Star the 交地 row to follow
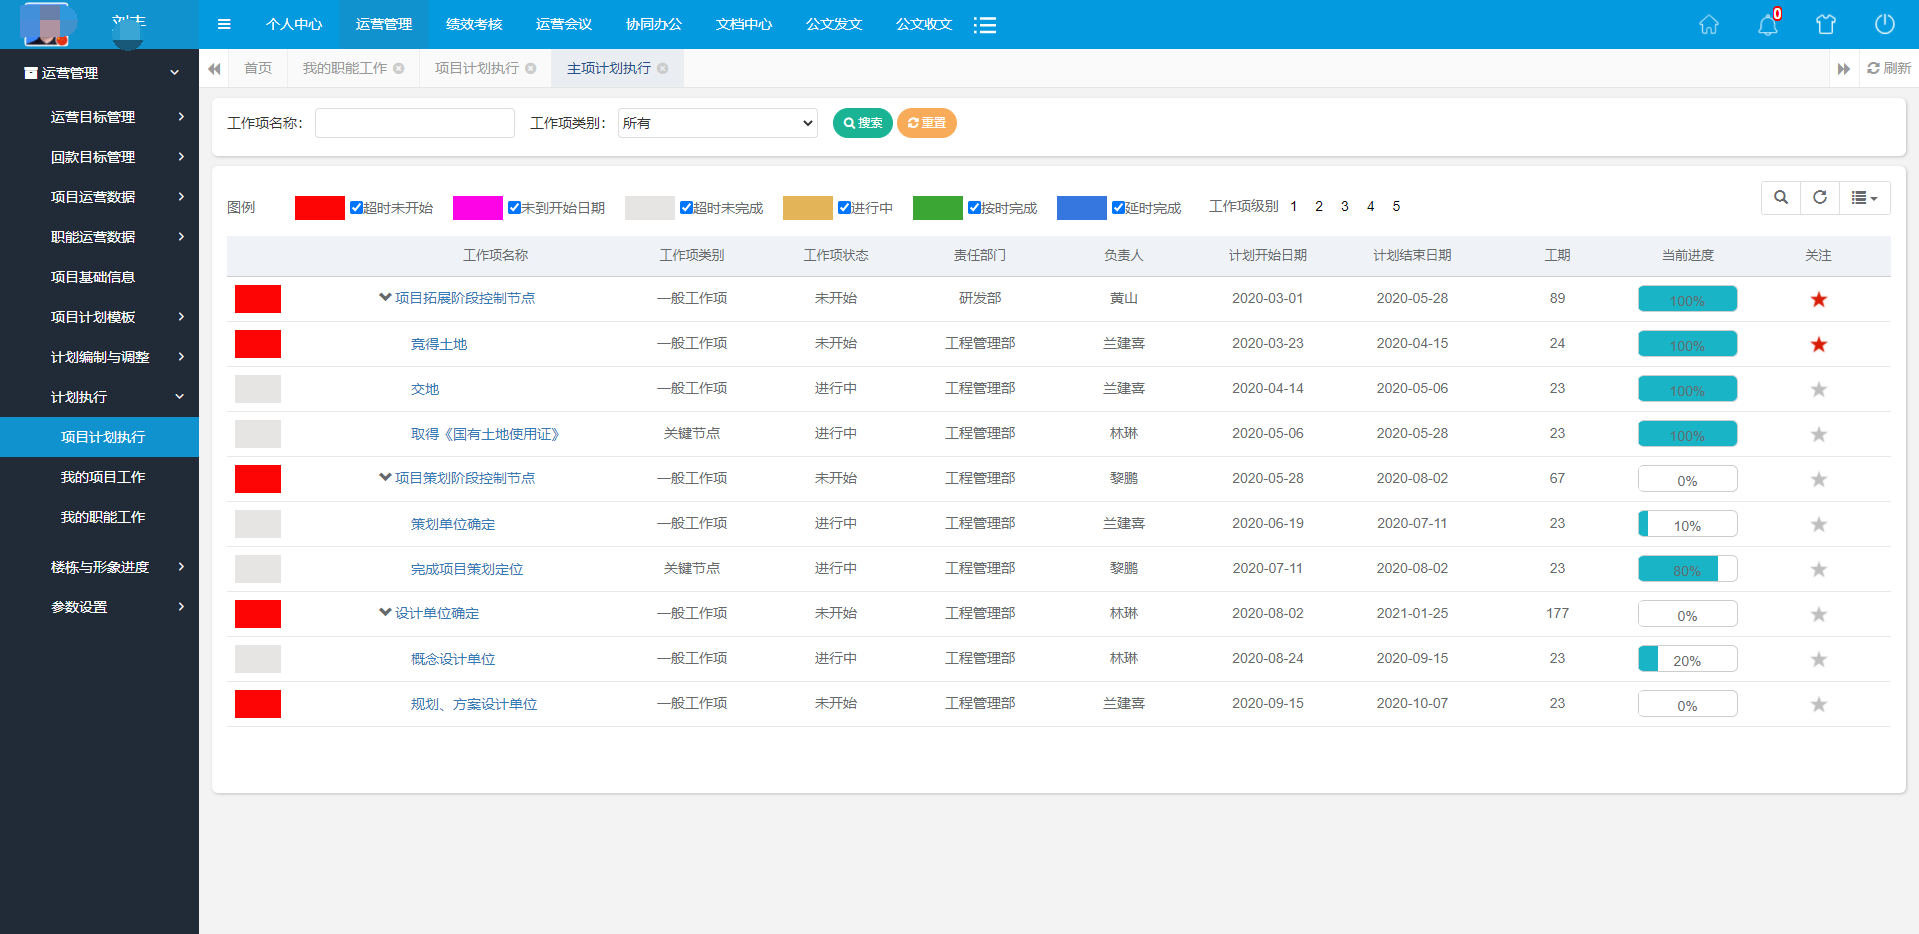 [1818, 390]
